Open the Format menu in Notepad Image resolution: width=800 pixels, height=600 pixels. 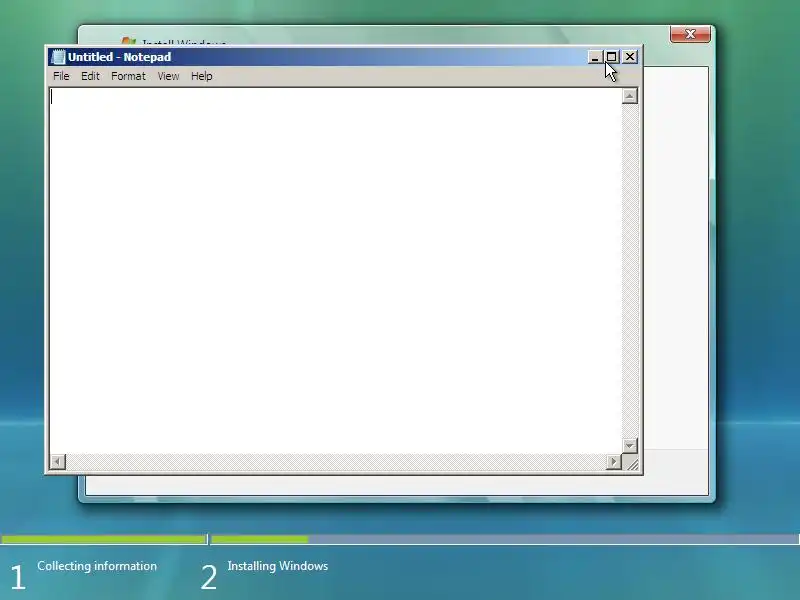pos(128,76)
